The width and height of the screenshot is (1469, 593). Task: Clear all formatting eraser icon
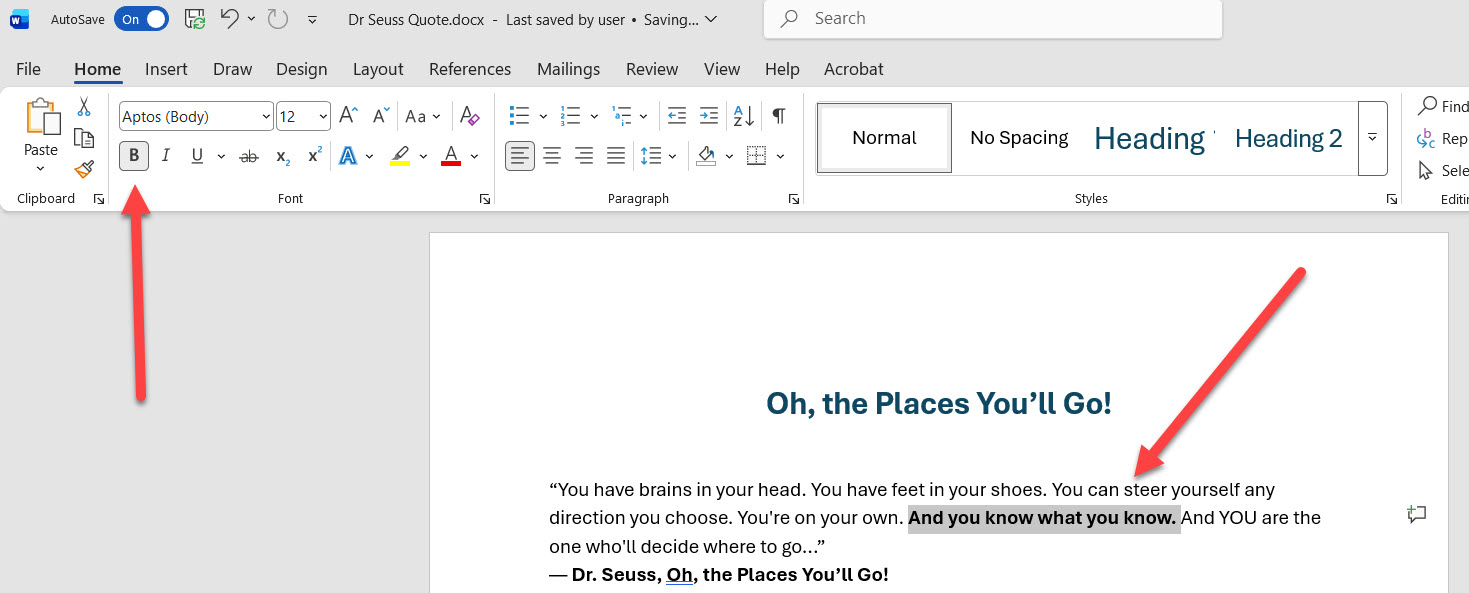(469, 116)
